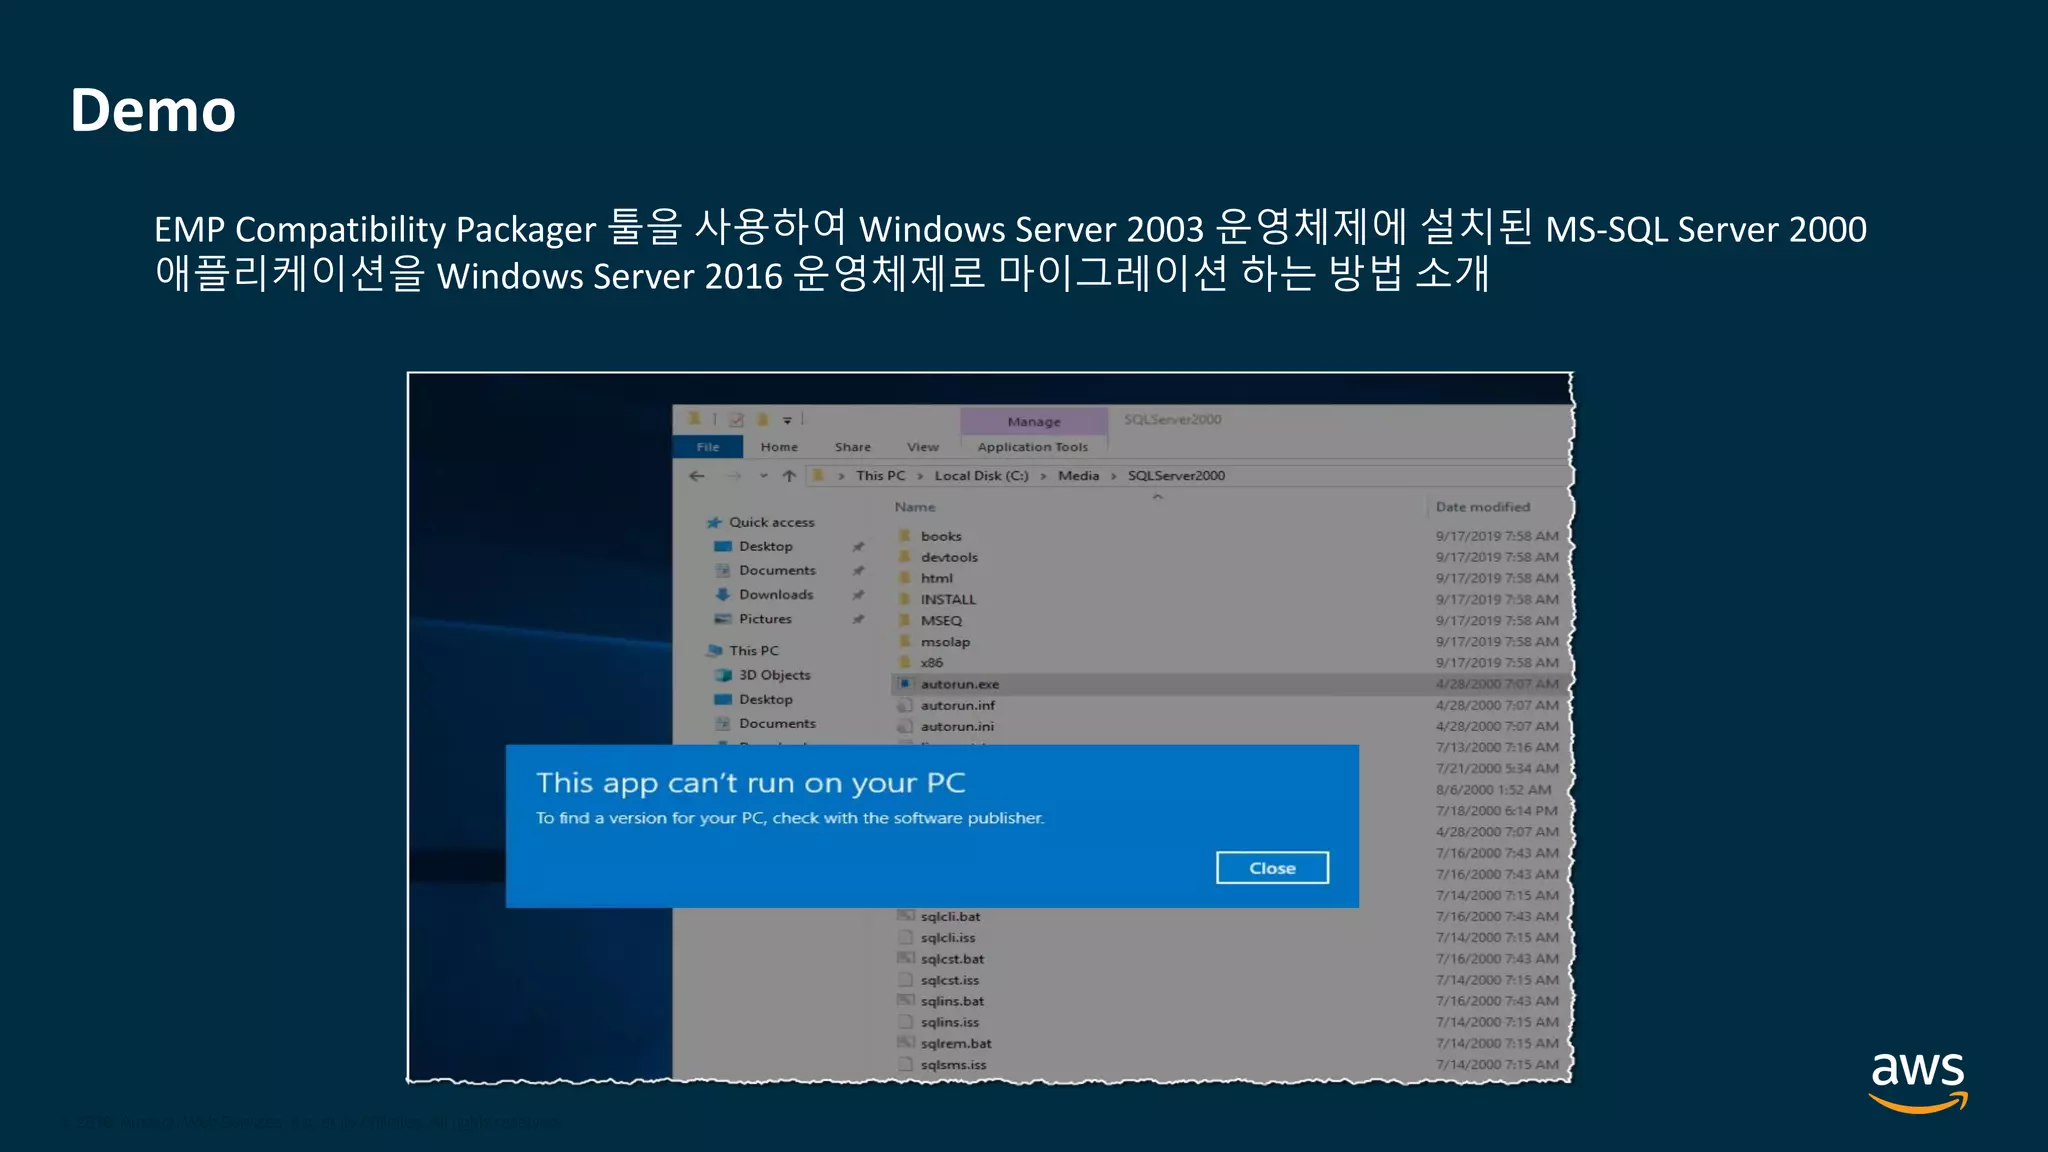The height and width of the screenshot is (1152, 2048).
Task: Click SQLServer2000 in the address path
Action: 1176,476
